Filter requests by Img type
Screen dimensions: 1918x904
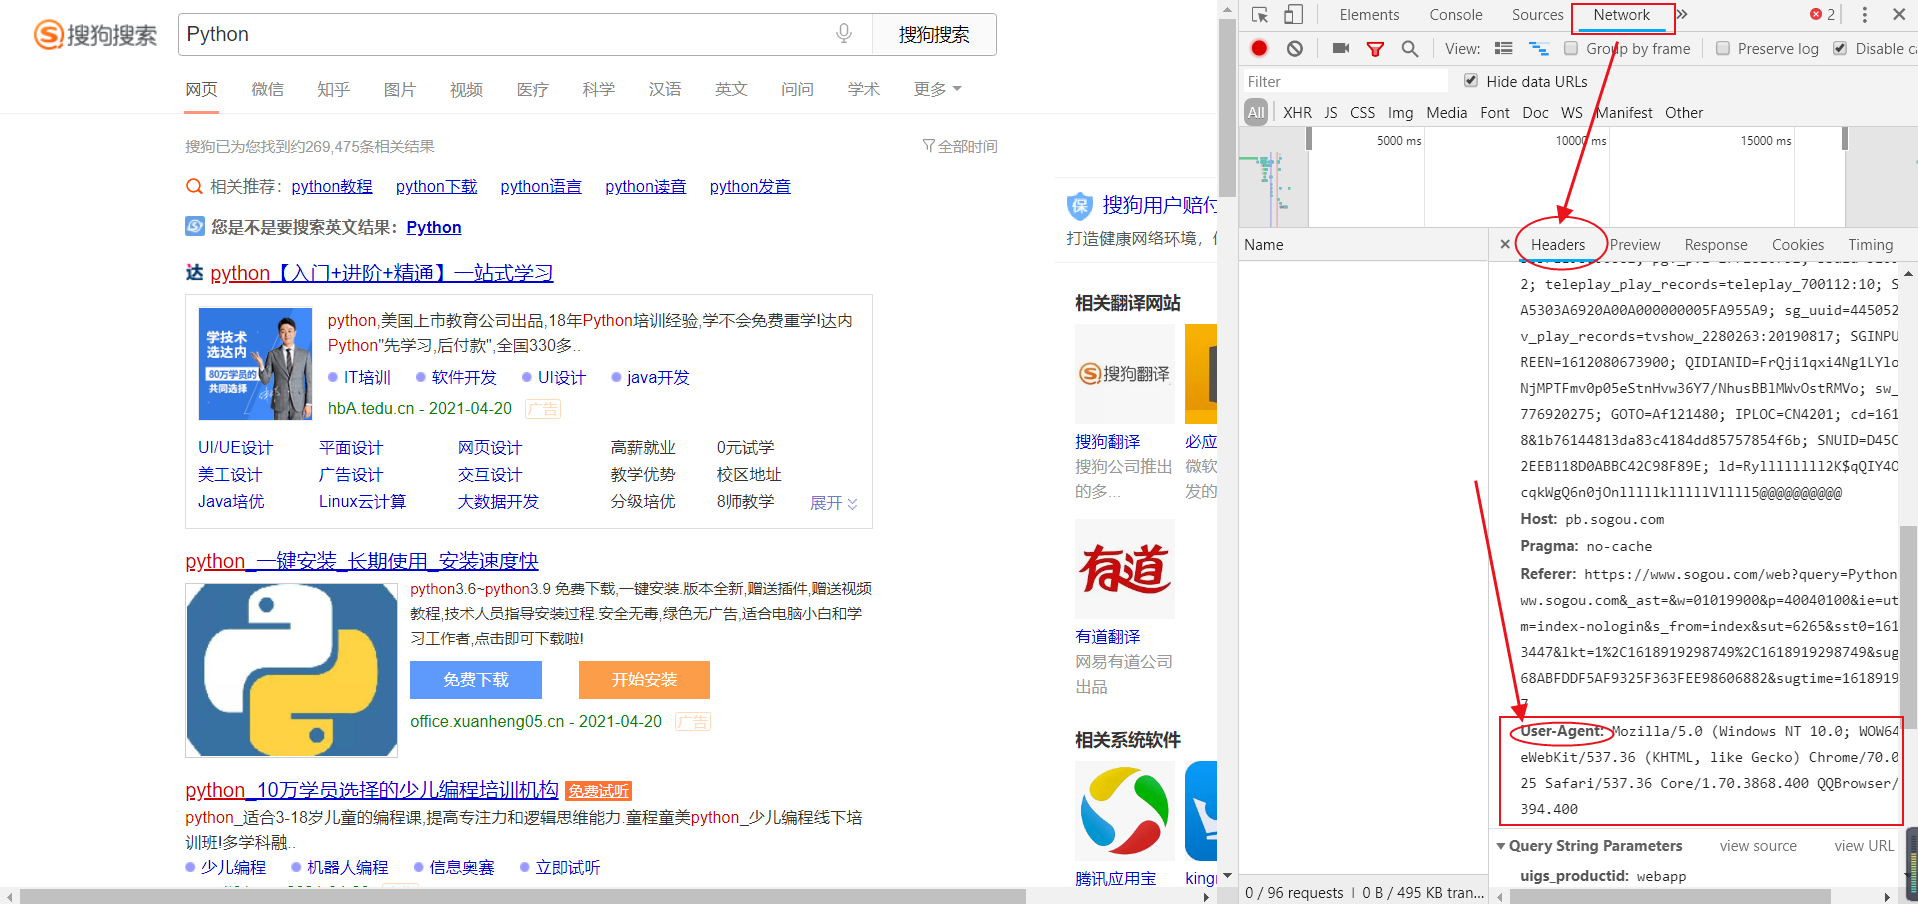click(x=1401, y=113)
